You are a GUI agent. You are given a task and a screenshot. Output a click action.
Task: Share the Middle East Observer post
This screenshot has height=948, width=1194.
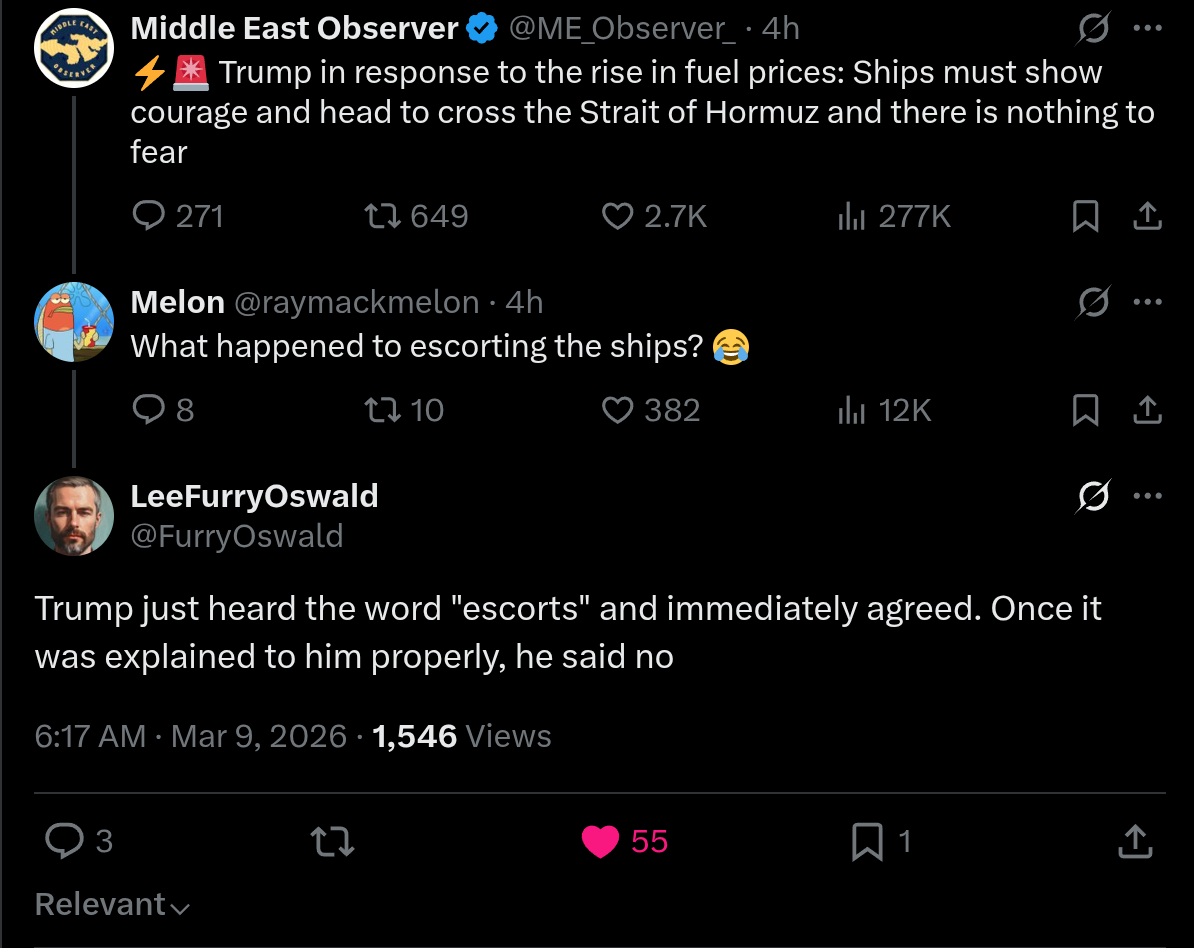[x=1147, y=216]
